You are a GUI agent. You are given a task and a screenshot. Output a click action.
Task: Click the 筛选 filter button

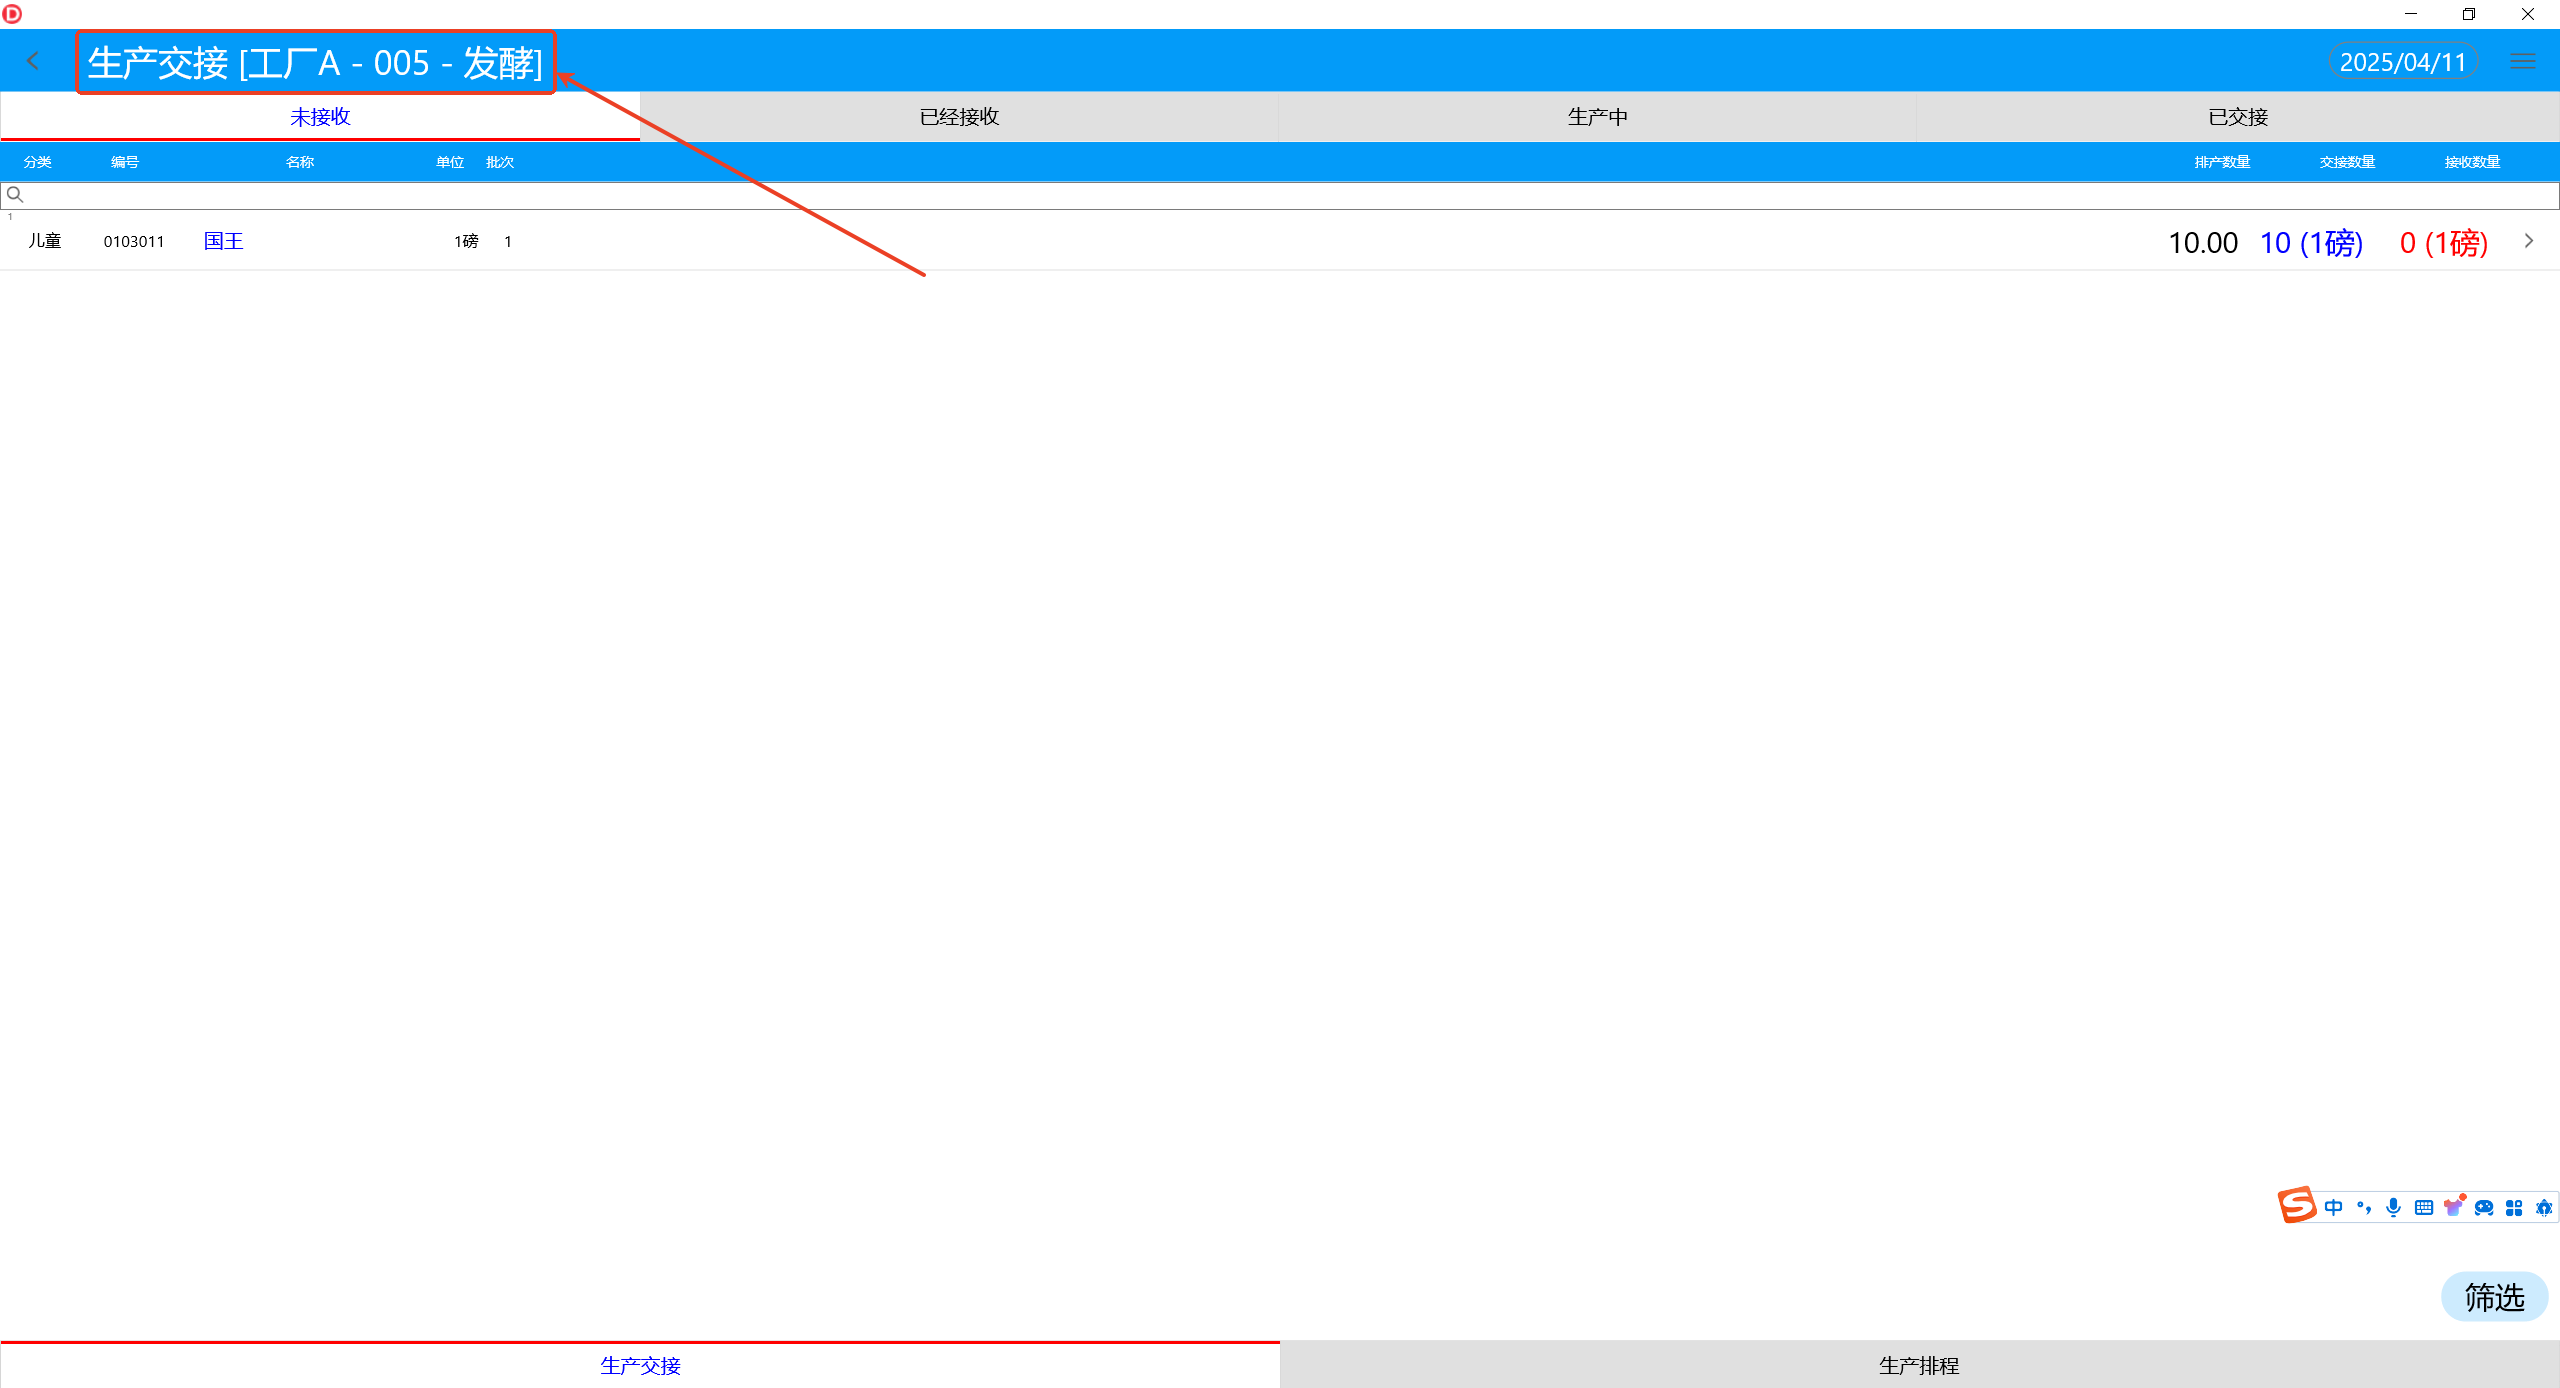pyautogui.click(x=2494, y=1297)
